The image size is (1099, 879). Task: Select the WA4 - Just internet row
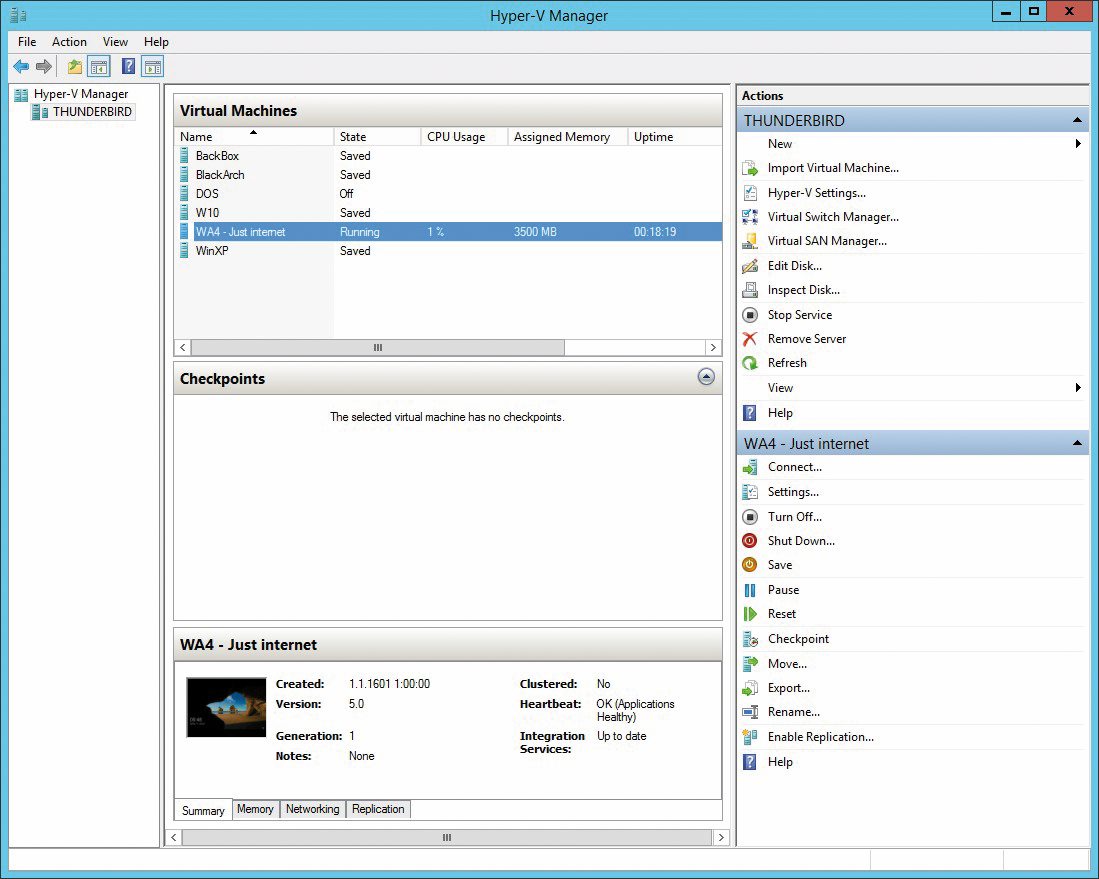click(449, 231)
